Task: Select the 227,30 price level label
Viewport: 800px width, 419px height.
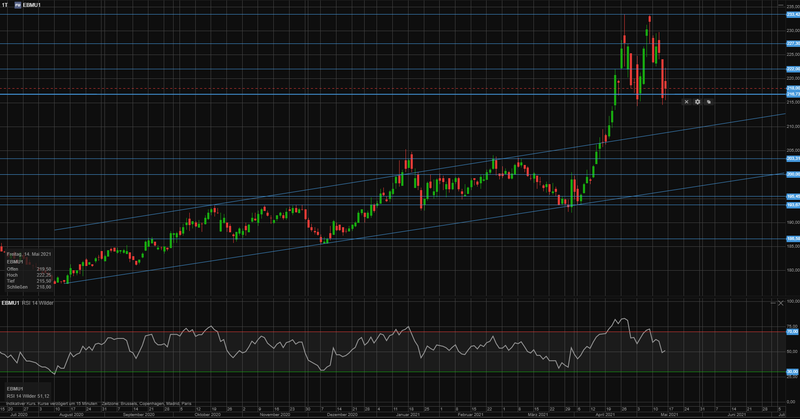Action: [x=790, y=44]
